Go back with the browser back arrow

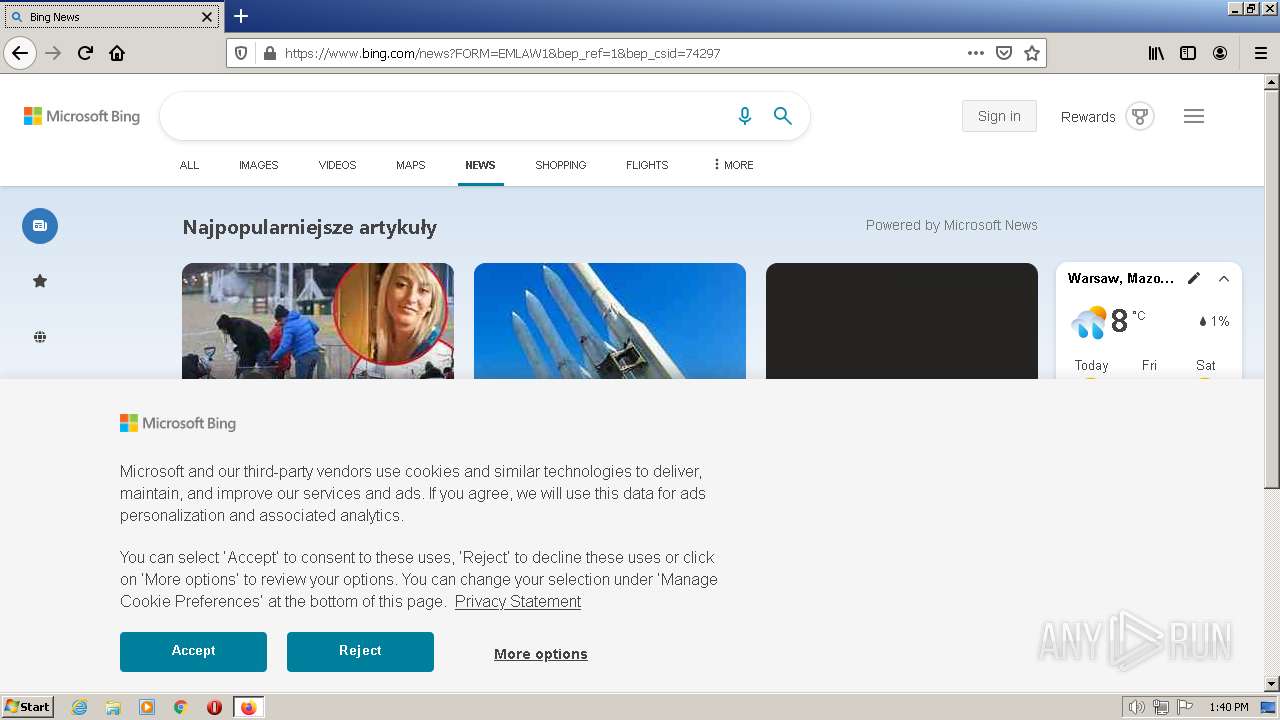click(20, 53)
